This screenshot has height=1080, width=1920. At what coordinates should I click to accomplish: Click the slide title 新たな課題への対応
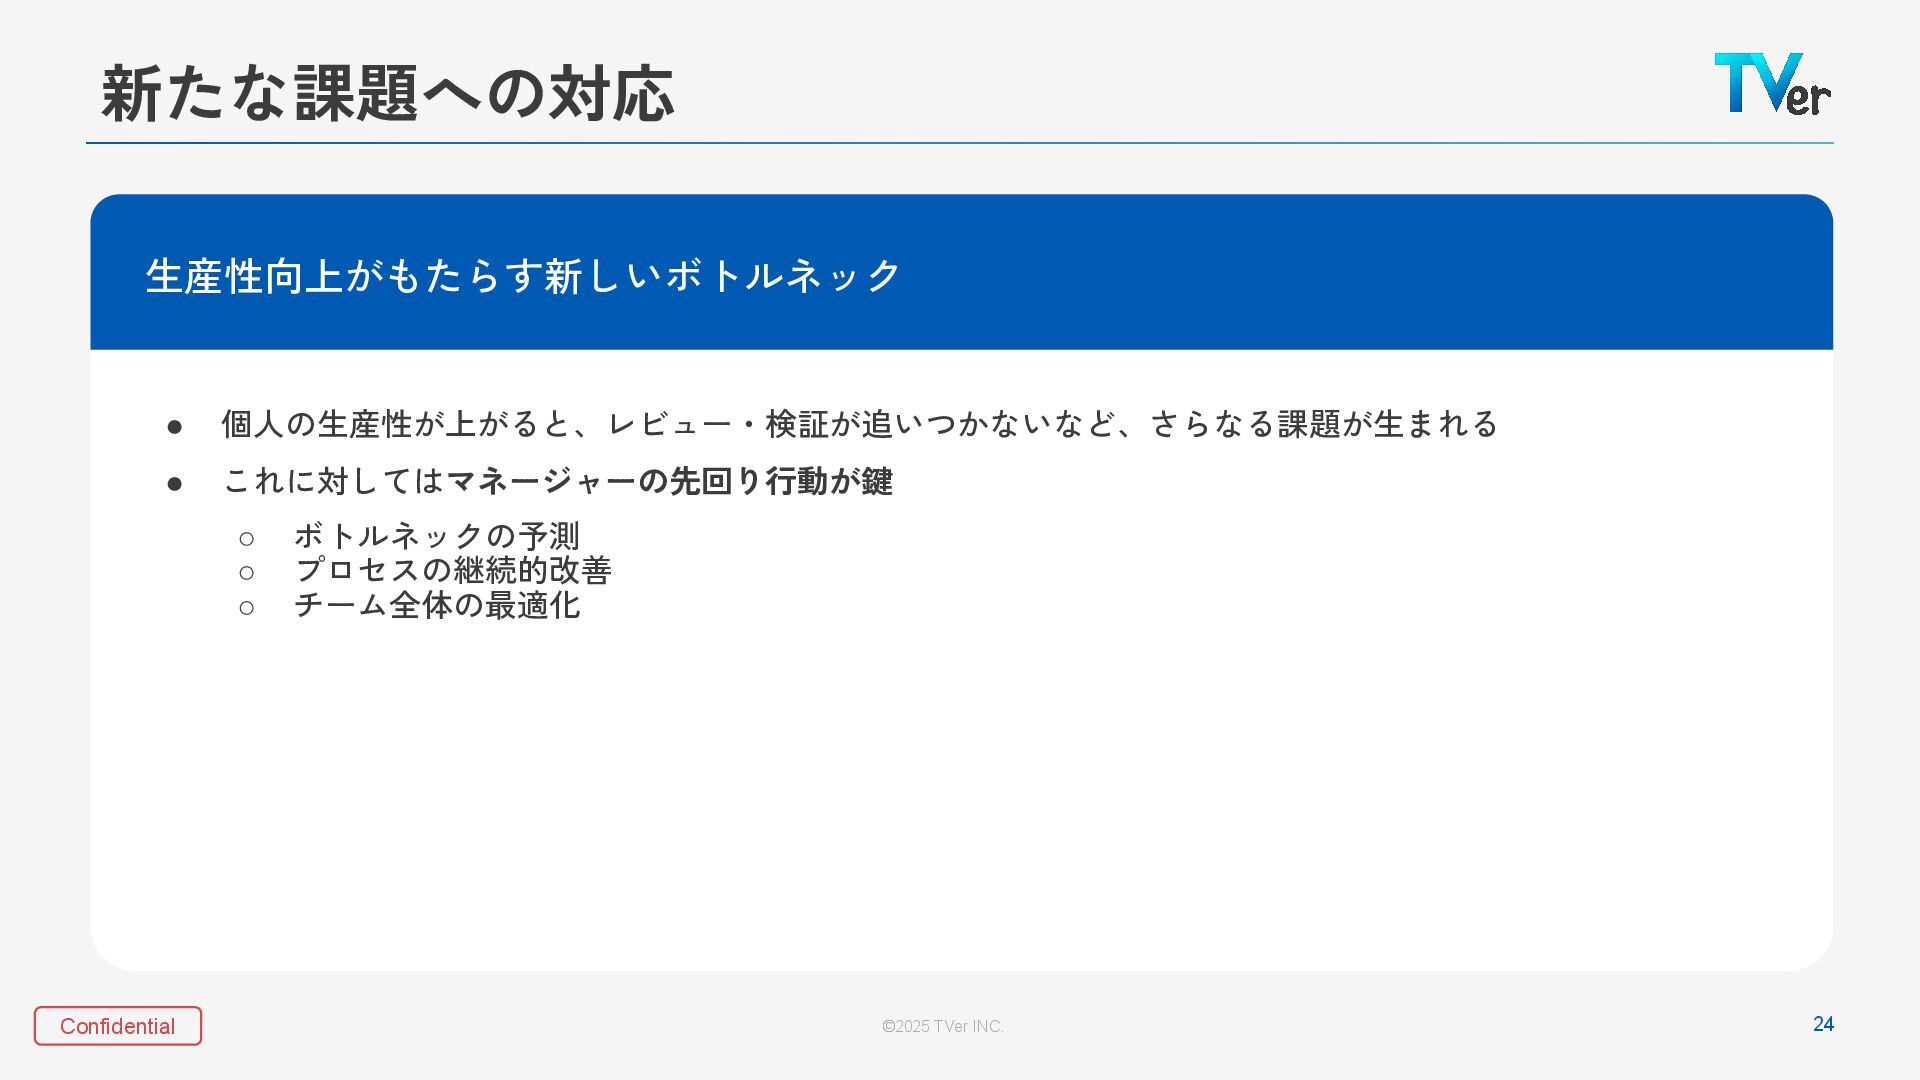click(387, 94)
